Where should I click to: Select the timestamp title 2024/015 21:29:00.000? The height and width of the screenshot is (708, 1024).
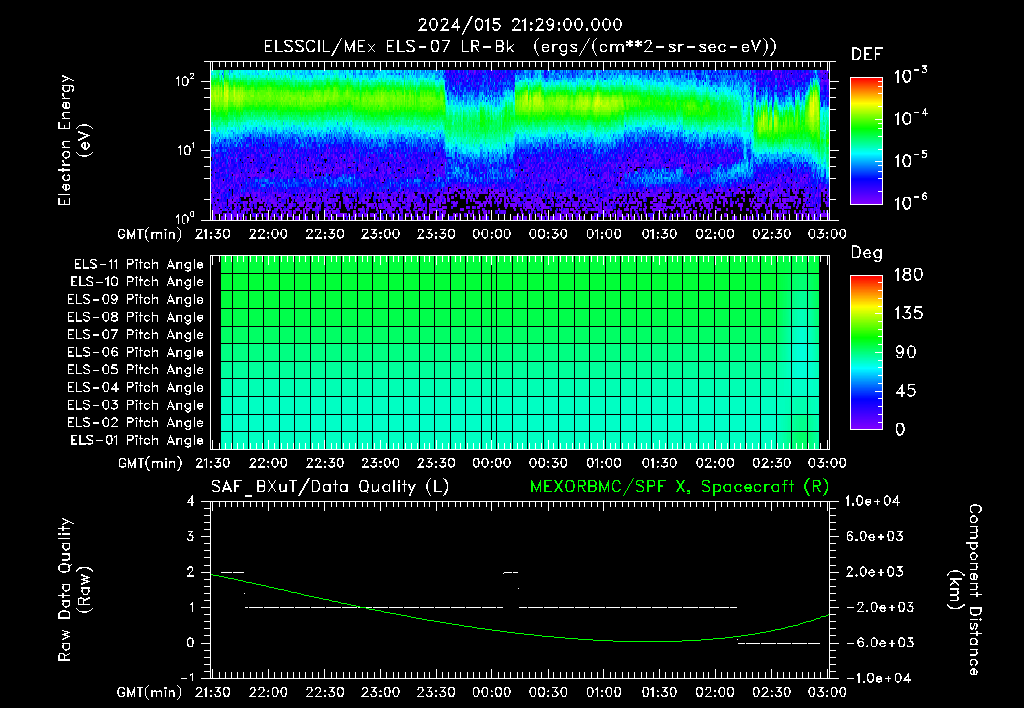pyautogui.click(x=520, y=25)
